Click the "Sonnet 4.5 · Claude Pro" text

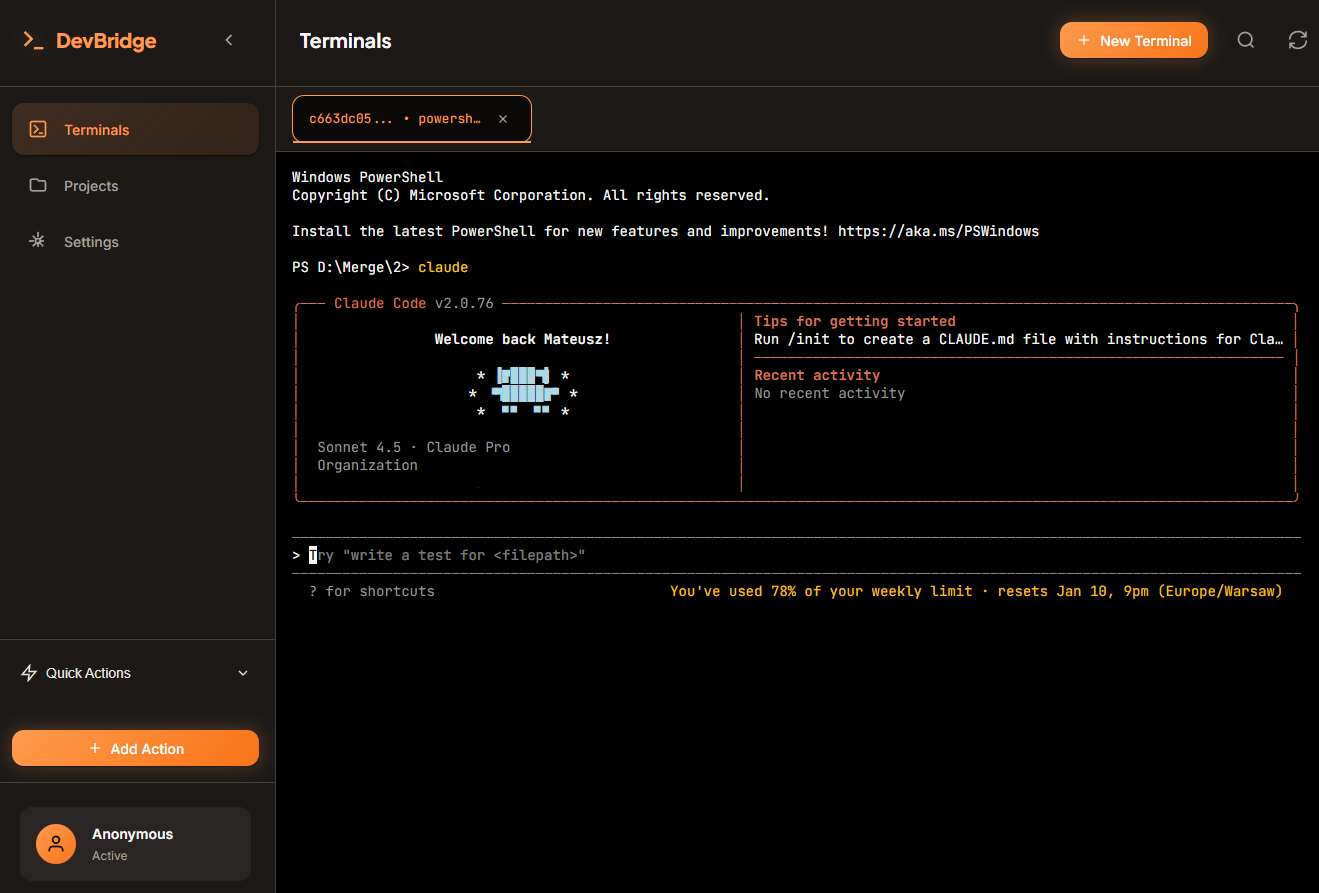point(414,447)
